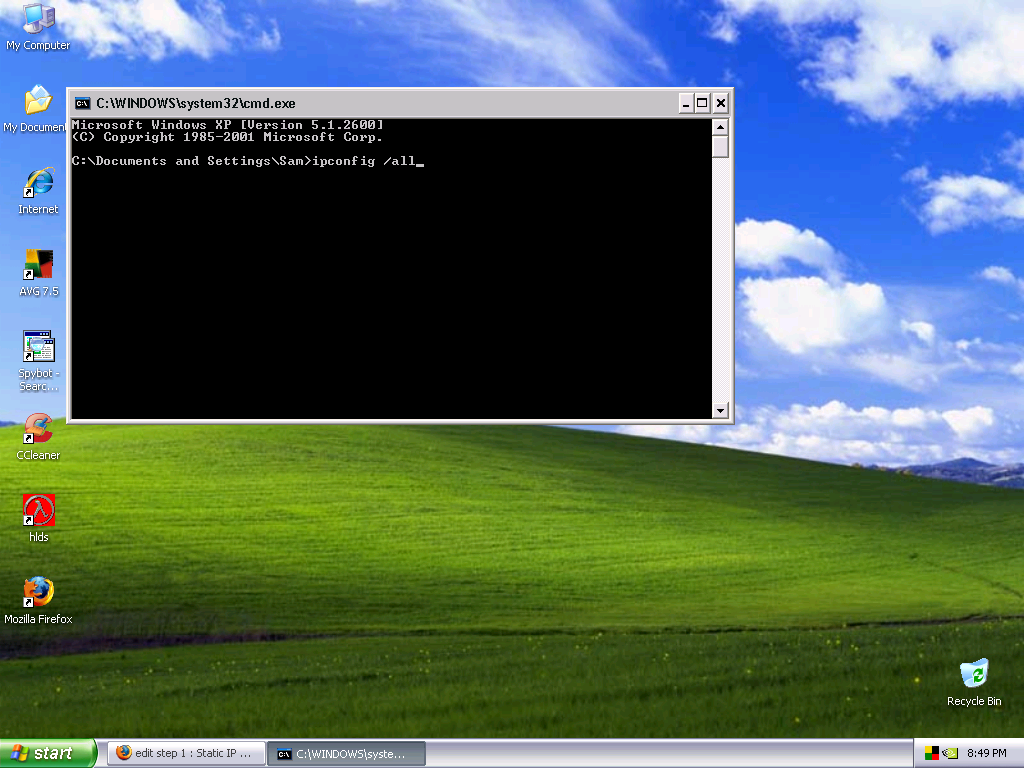Click the NVIDIA tray icon
Image resolution: width=1024 pixels, height=768 pixels.
point(951,753)
